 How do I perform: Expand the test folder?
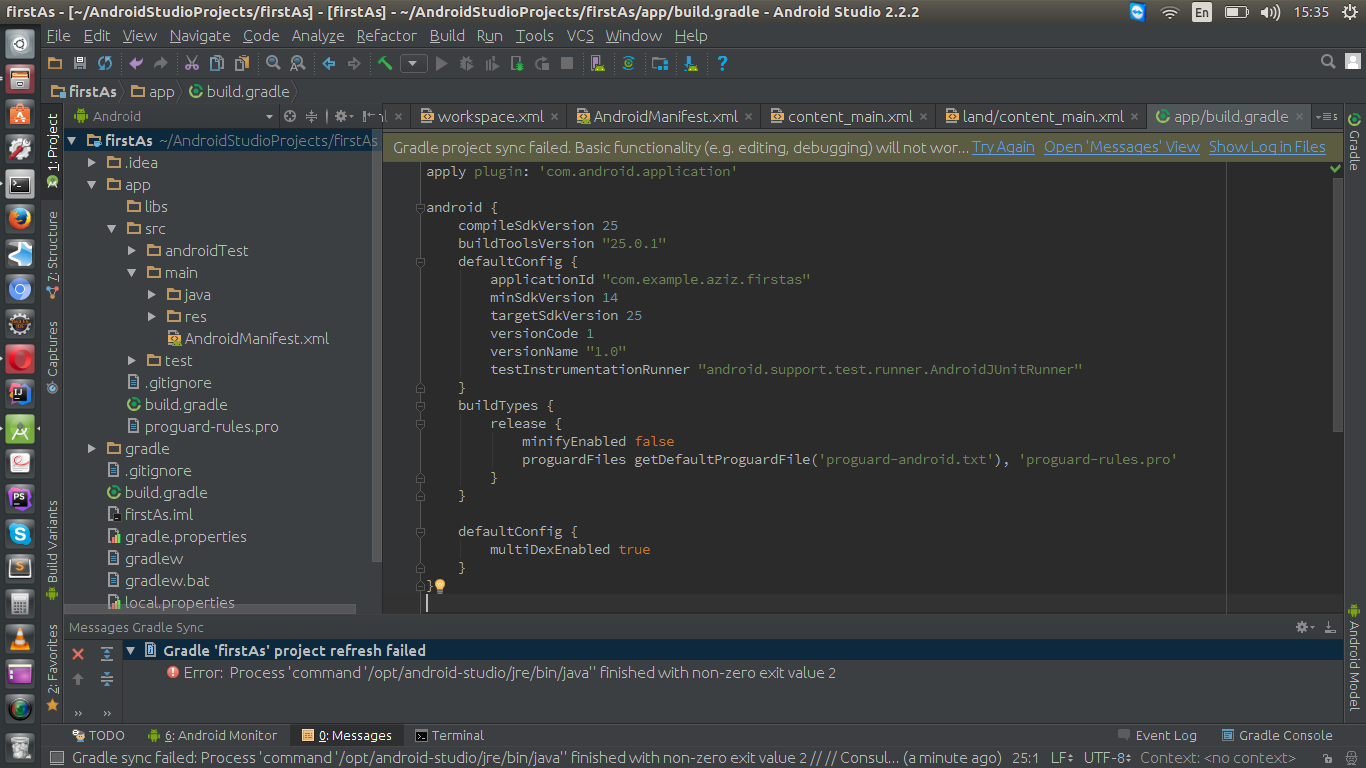[x=132, y=361]
